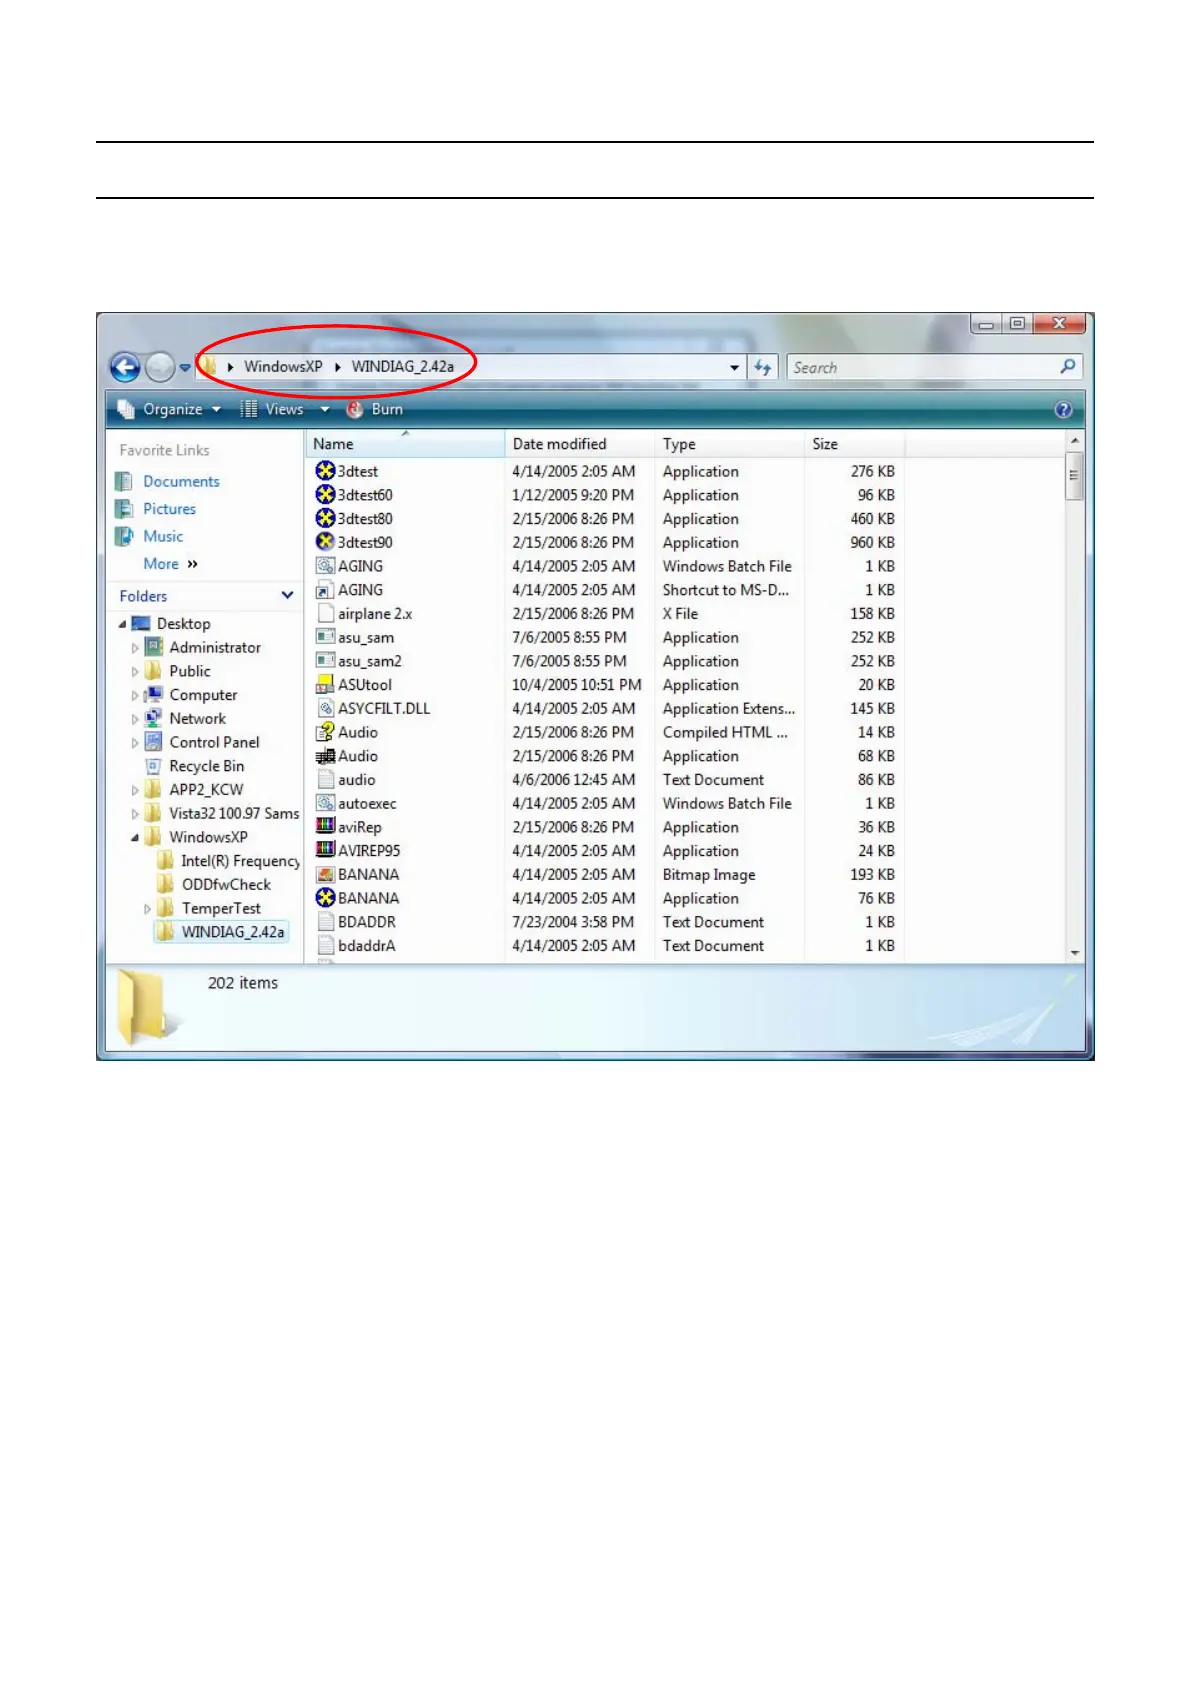The image size is (1190, 1684).
Task: Select the 3dtest60 application icon
Action: (x=325, y=495)
